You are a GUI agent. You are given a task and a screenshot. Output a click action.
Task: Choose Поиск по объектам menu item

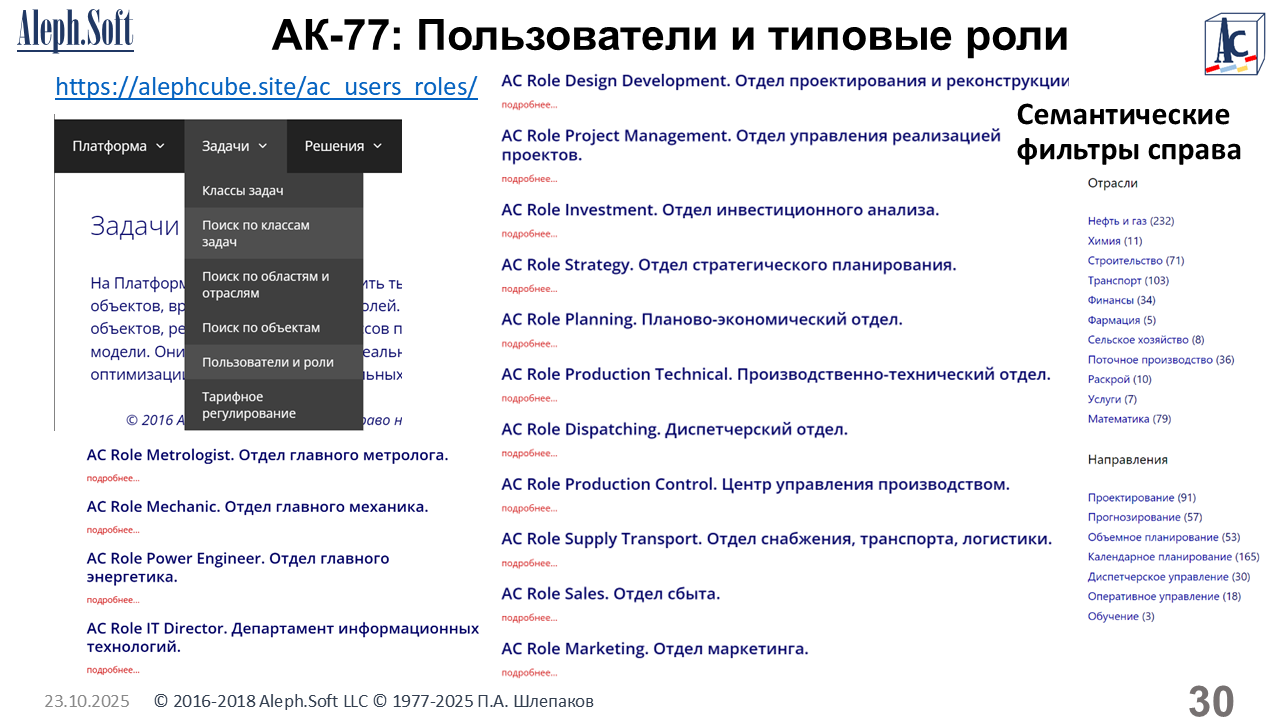(x=261, y=327)
